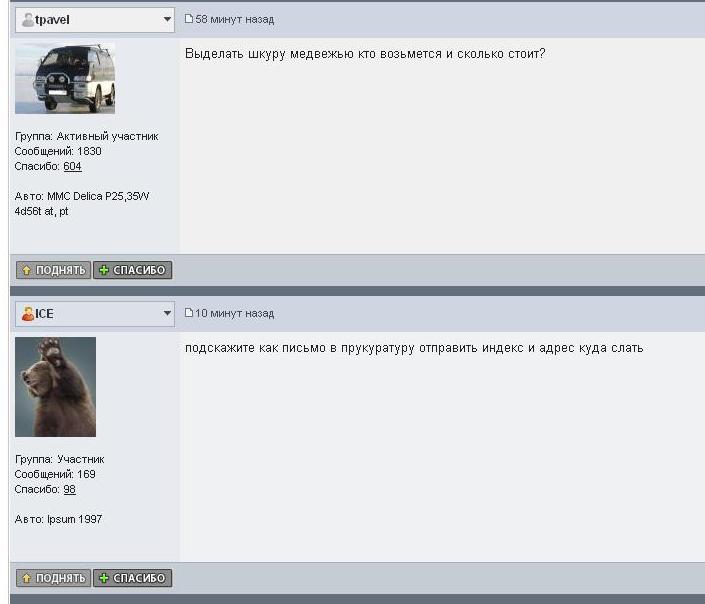The image size is (705, 604).
Task: Click ICE's bear avatar image
Action: (56, 386)
